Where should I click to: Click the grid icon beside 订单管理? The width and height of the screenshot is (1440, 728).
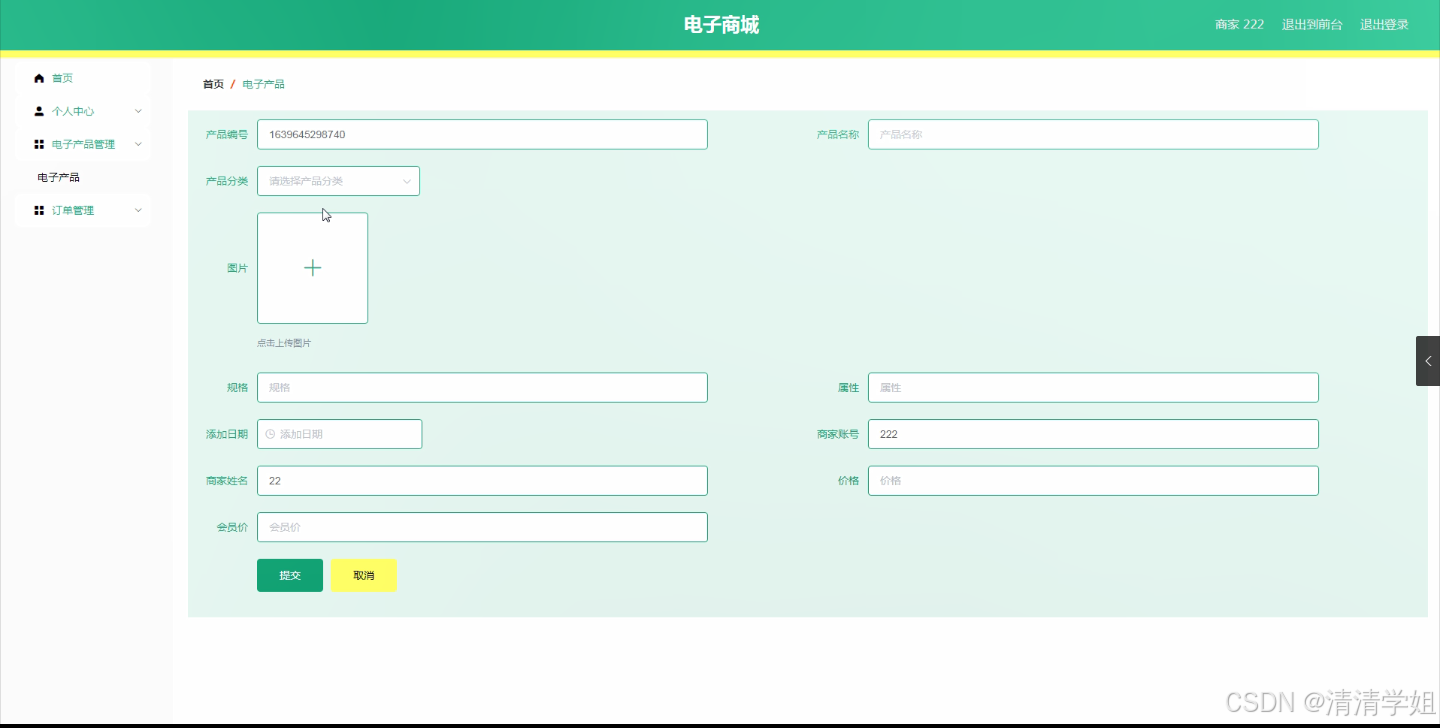point(38,209)
